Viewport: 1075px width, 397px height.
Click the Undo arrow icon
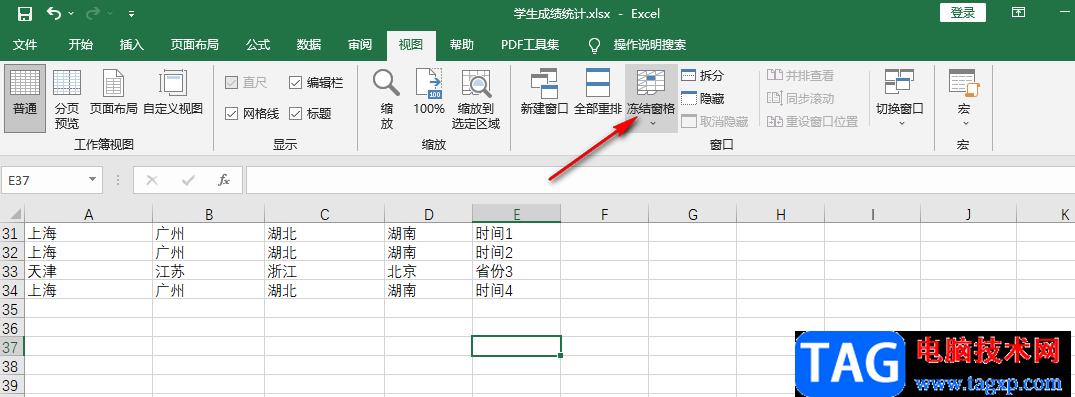(x=54, y=13)
